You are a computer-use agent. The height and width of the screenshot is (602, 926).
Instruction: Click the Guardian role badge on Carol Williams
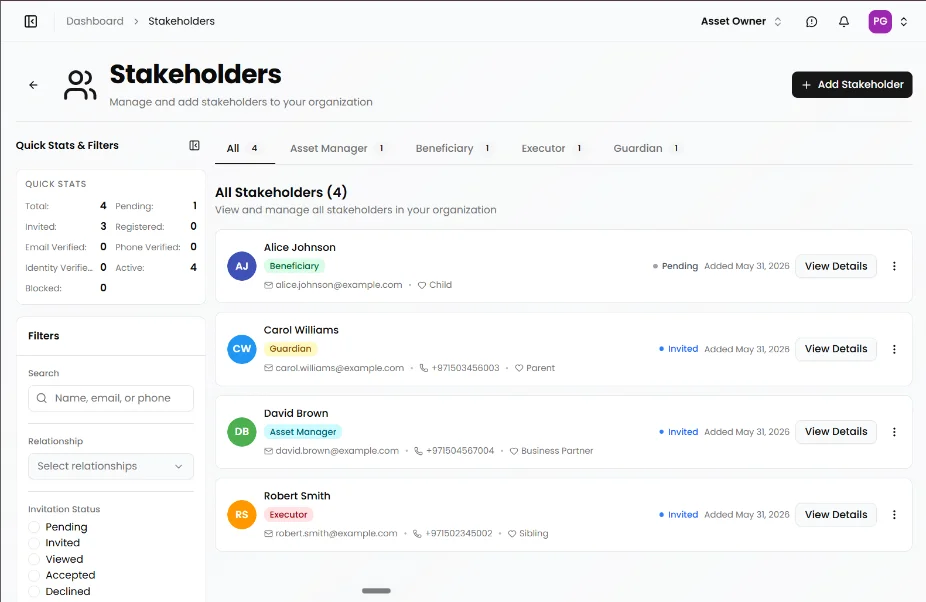pyautogui.click(x=290, y=349)
